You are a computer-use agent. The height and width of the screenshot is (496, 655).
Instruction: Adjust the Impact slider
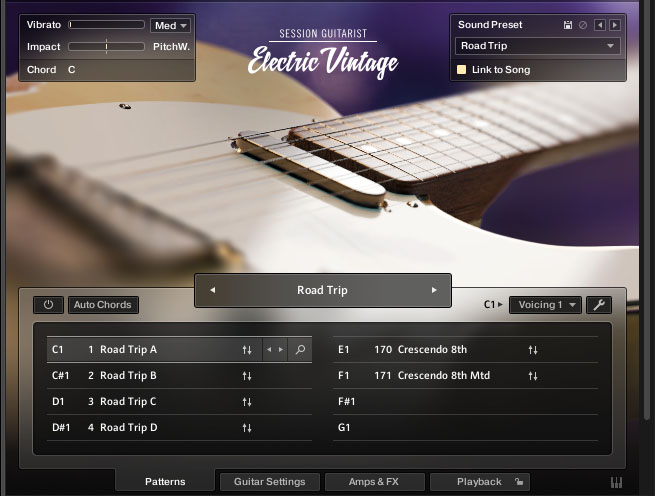[x=107, y=46]
